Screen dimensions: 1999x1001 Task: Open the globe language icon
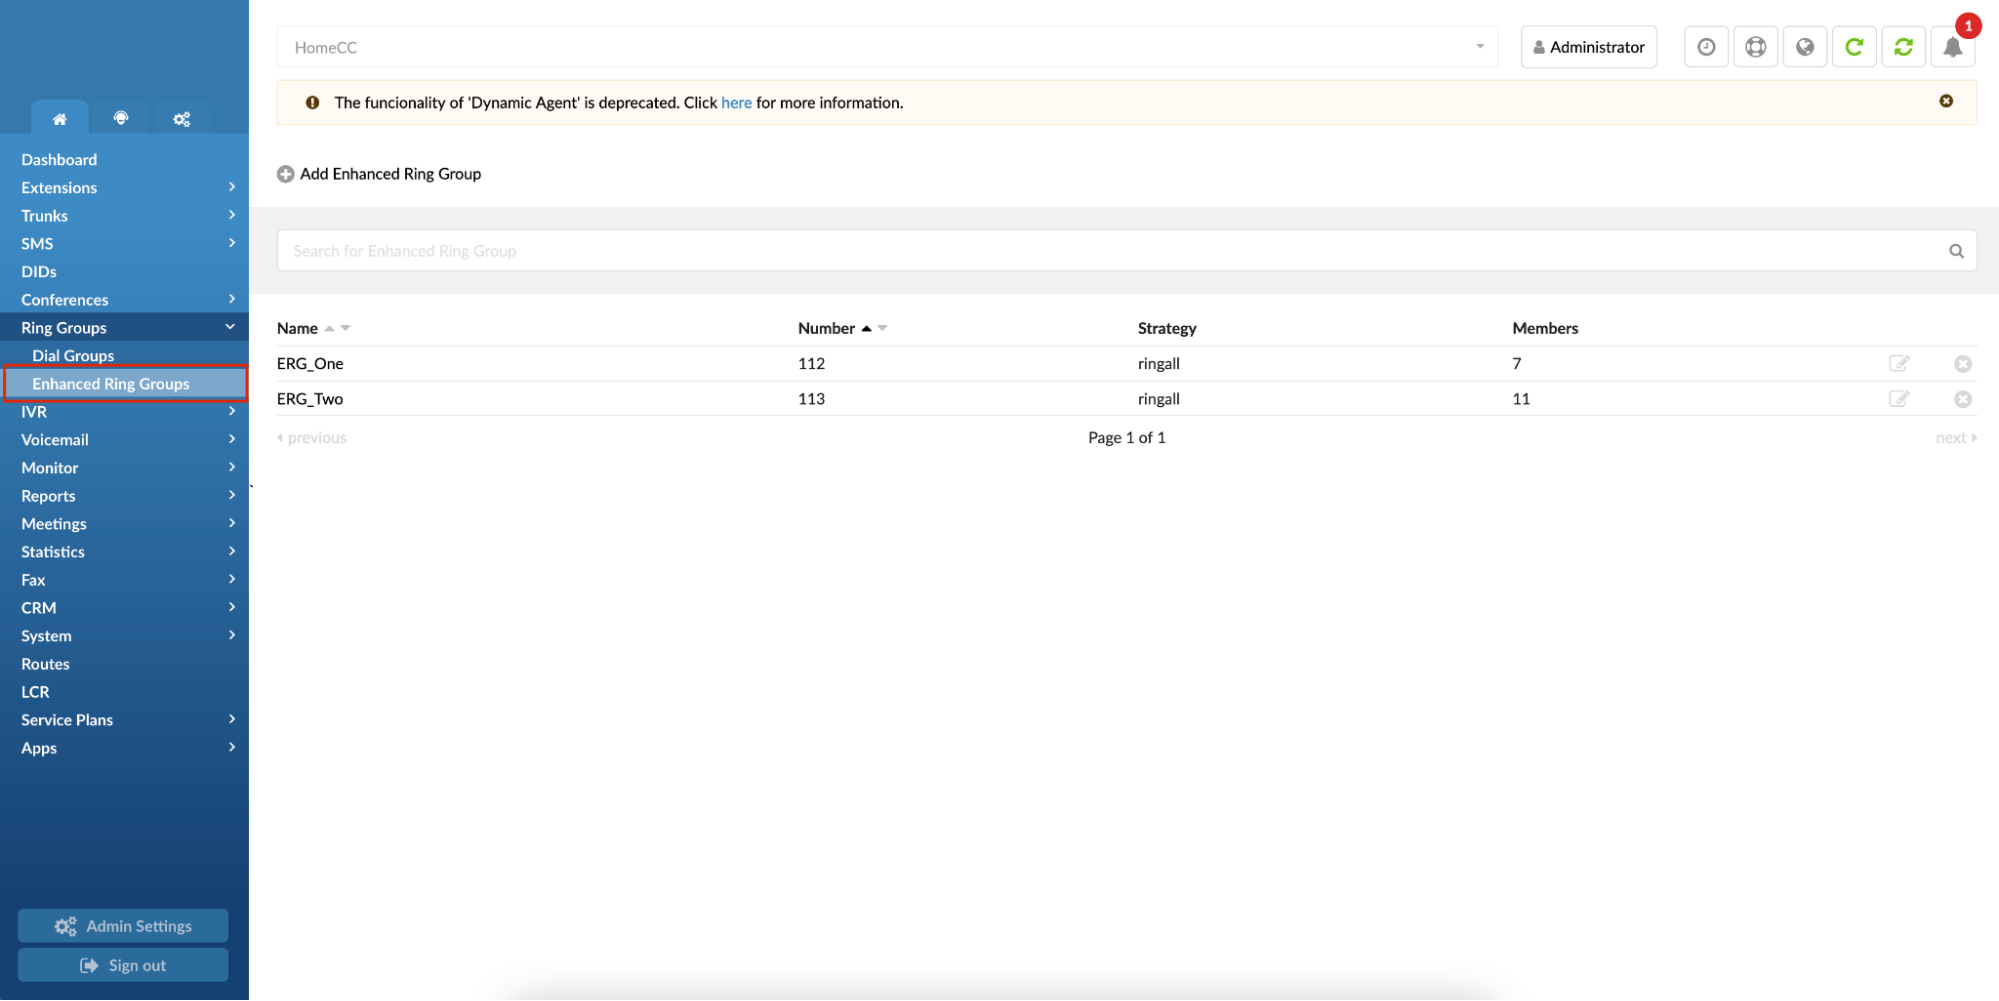1805,47
